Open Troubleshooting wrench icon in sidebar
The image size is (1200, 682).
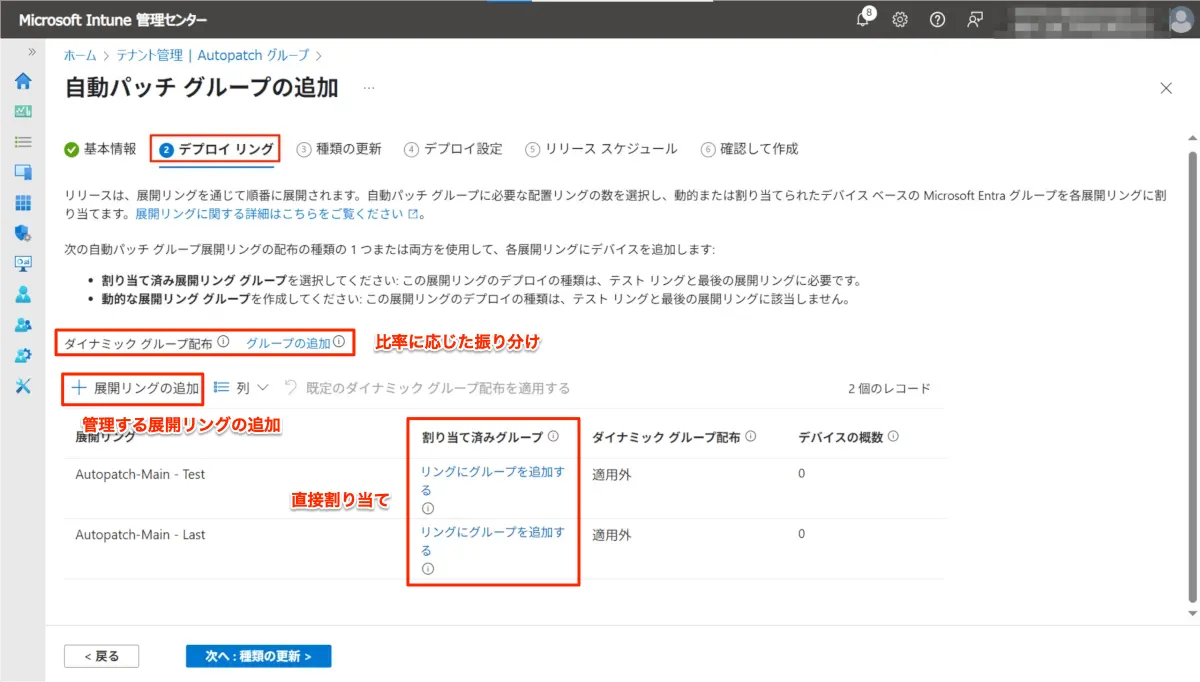pyautogui.click(x=22, y=386)
